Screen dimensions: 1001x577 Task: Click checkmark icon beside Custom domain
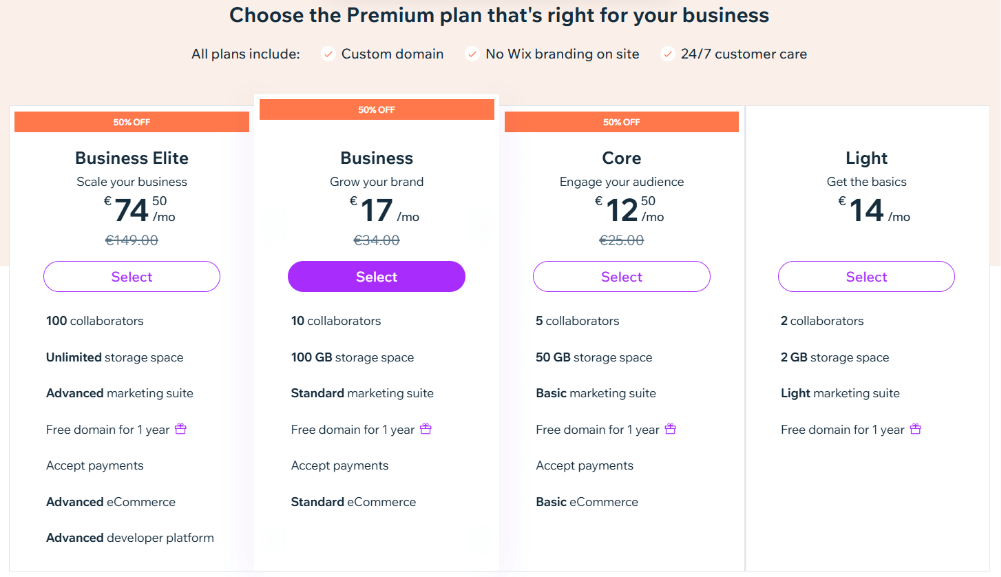tap(328, 54)
